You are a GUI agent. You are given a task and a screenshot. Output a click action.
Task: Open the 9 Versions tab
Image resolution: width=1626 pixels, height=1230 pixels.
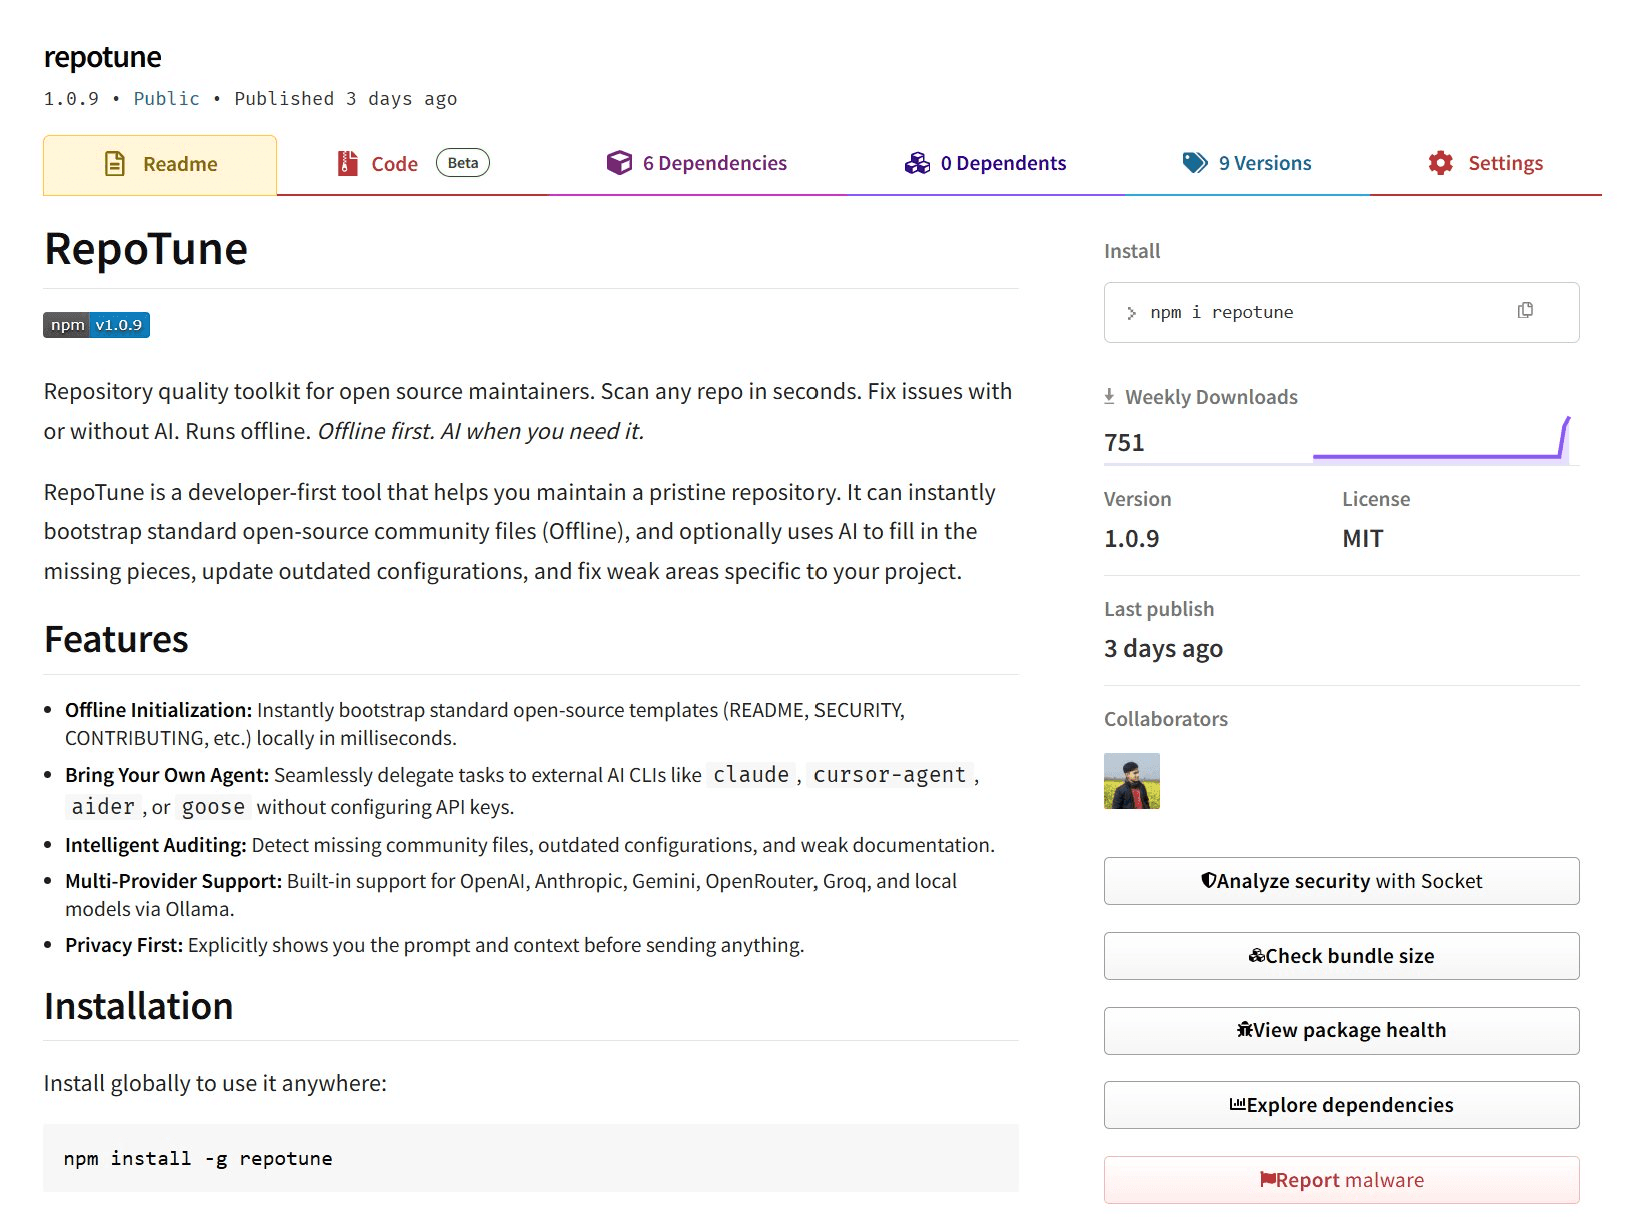coord(1247,164)
